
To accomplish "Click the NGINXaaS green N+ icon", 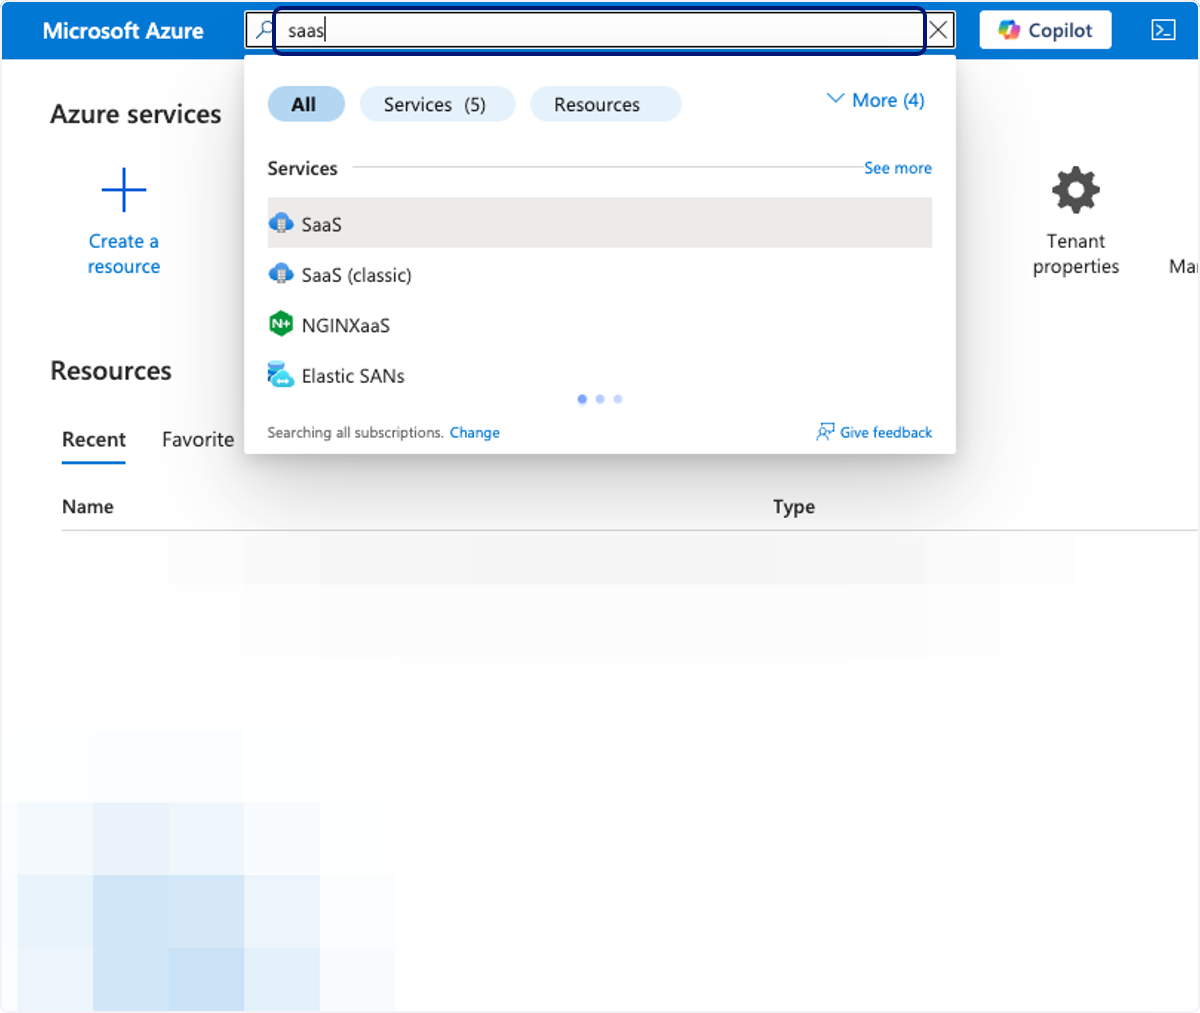I will pos(281,324).
